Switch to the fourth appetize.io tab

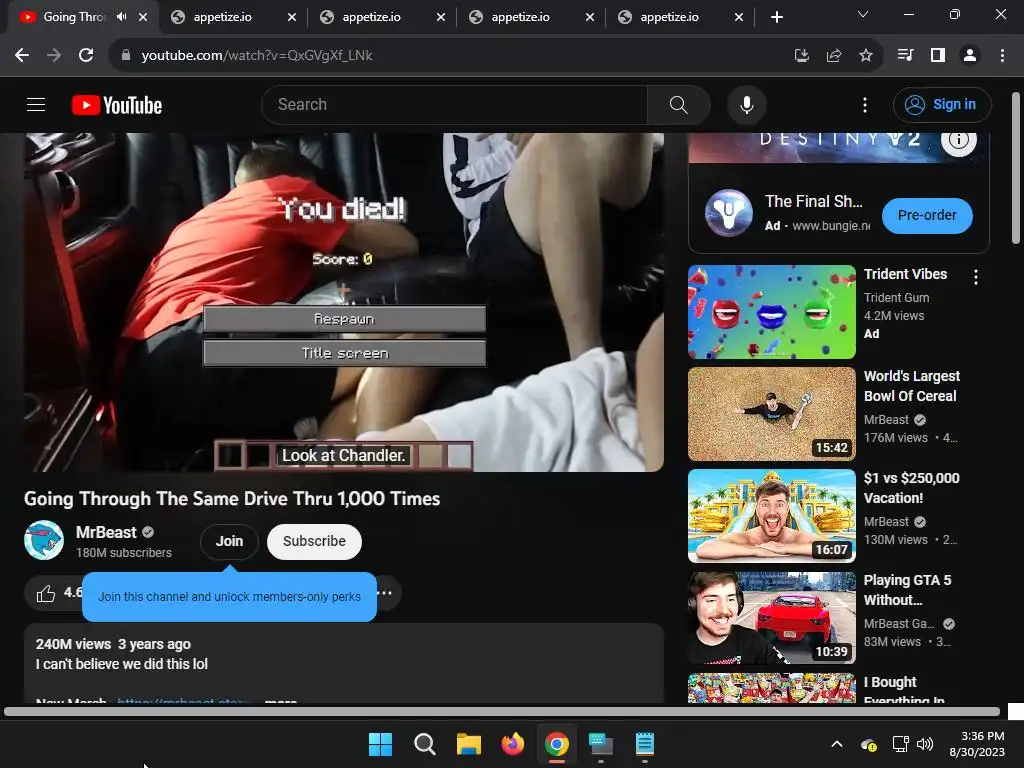click(669, 17)
